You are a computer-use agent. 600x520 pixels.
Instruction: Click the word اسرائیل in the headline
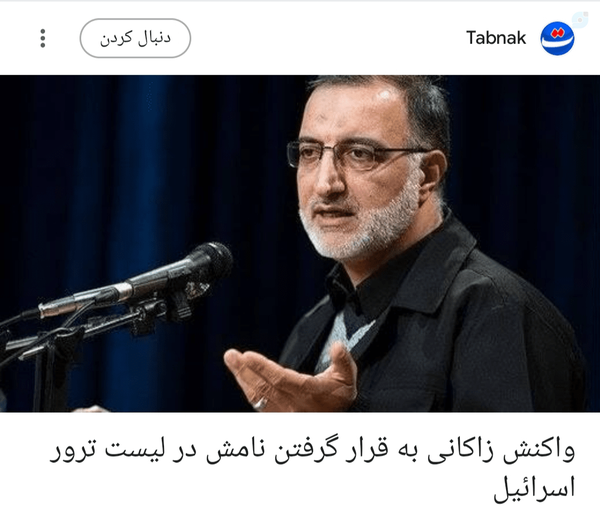click(x=535, y=488)
